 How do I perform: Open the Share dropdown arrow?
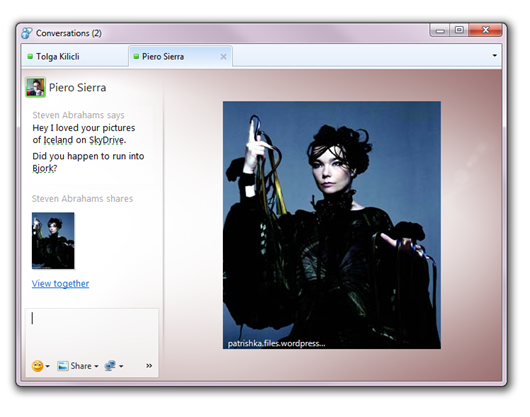click(x=96, y=366)
